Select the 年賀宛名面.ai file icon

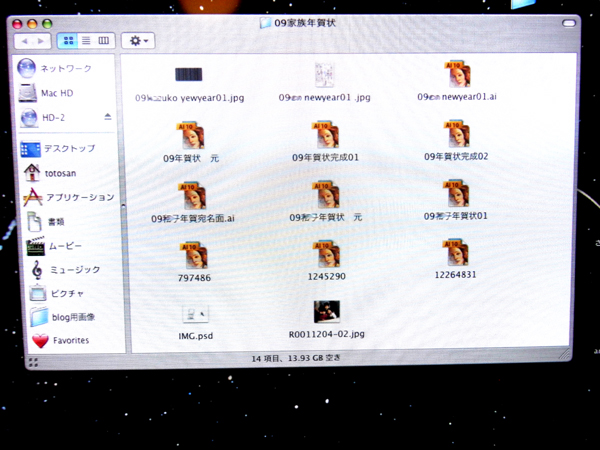click(x=192, y=196)
